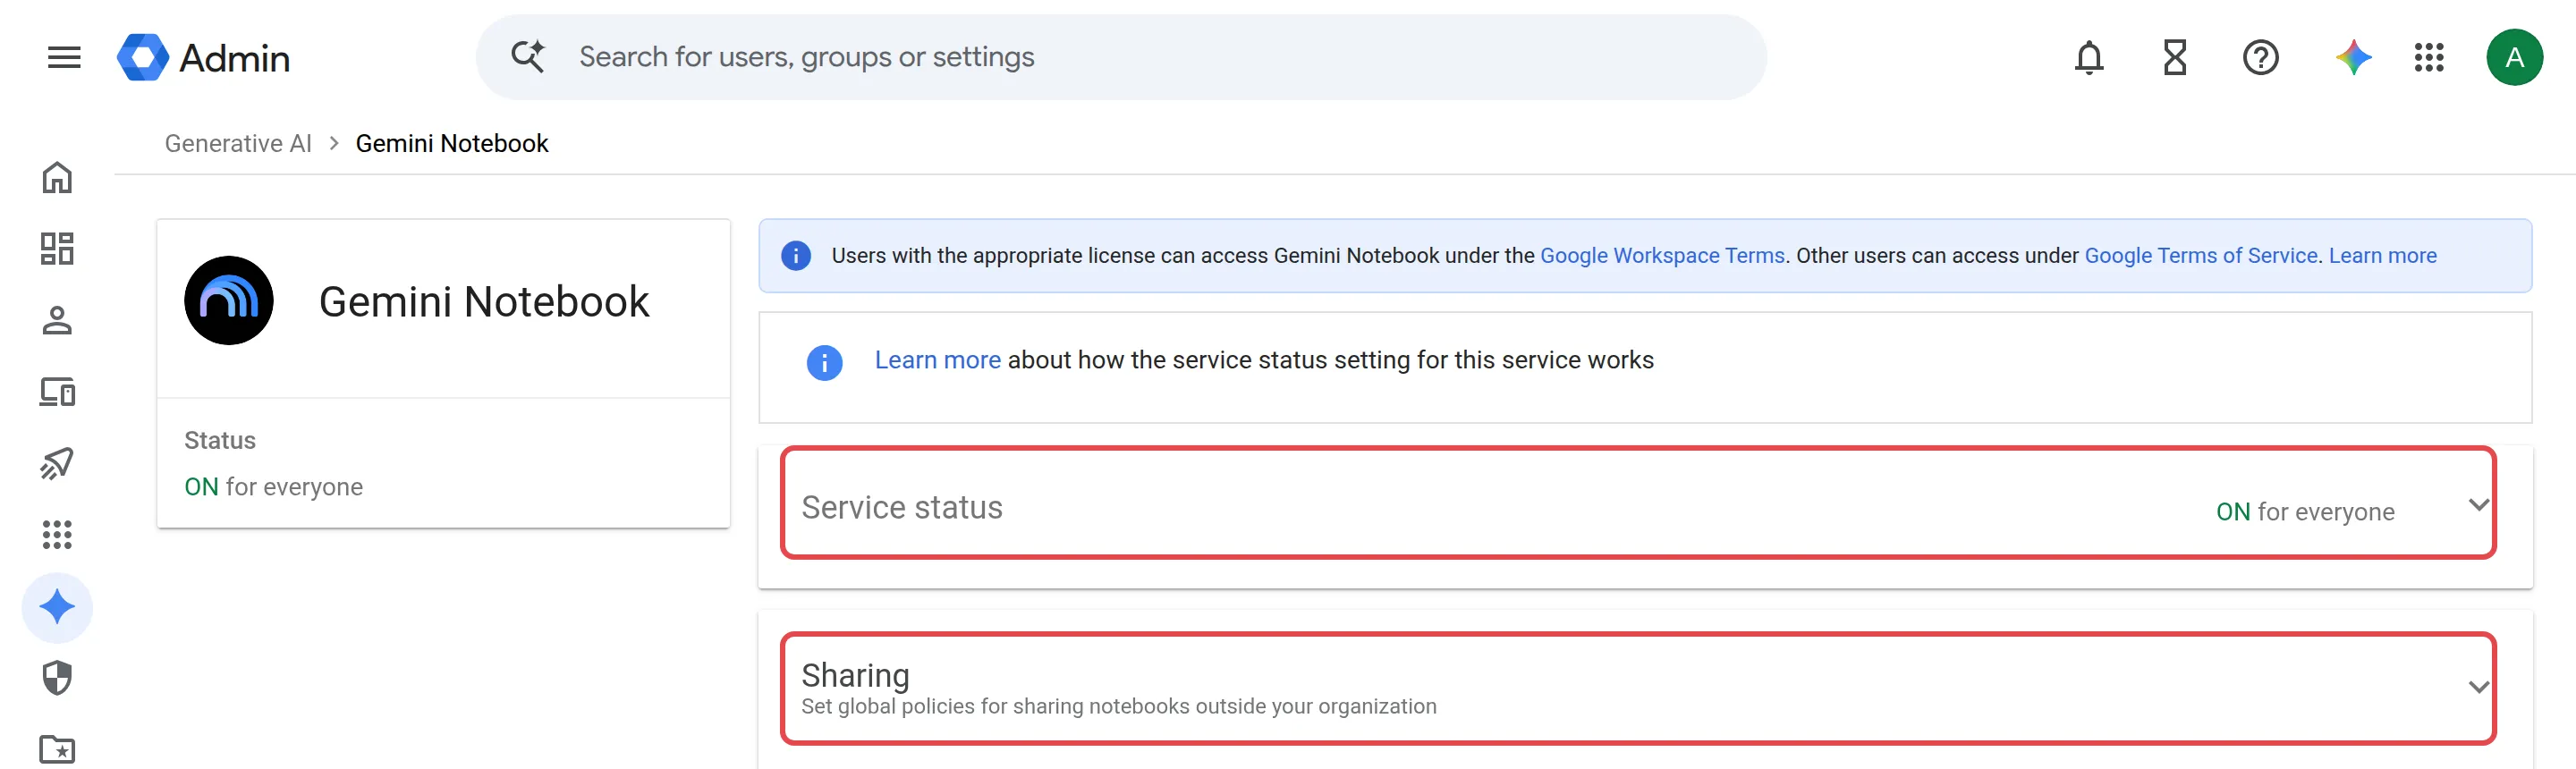Expand the Service status chevron
2576x769 pixels.
(2478, 504)
